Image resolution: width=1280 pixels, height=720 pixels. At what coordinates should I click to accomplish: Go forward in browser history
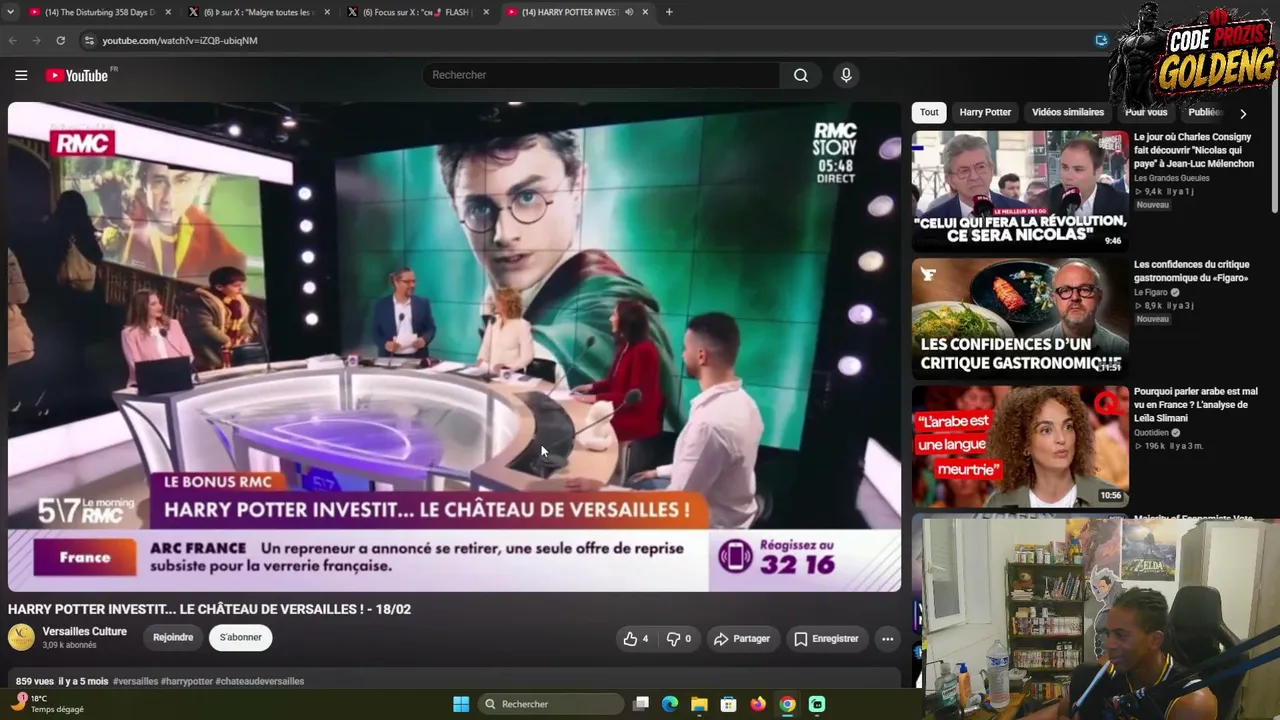(x=37, y=40)
